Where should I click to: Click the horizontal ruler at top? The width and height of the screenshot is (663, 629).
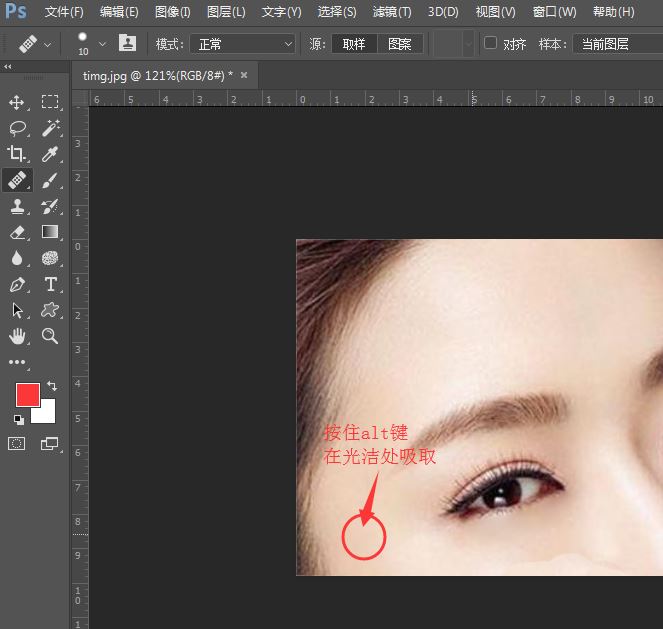(x=375, y=99)
